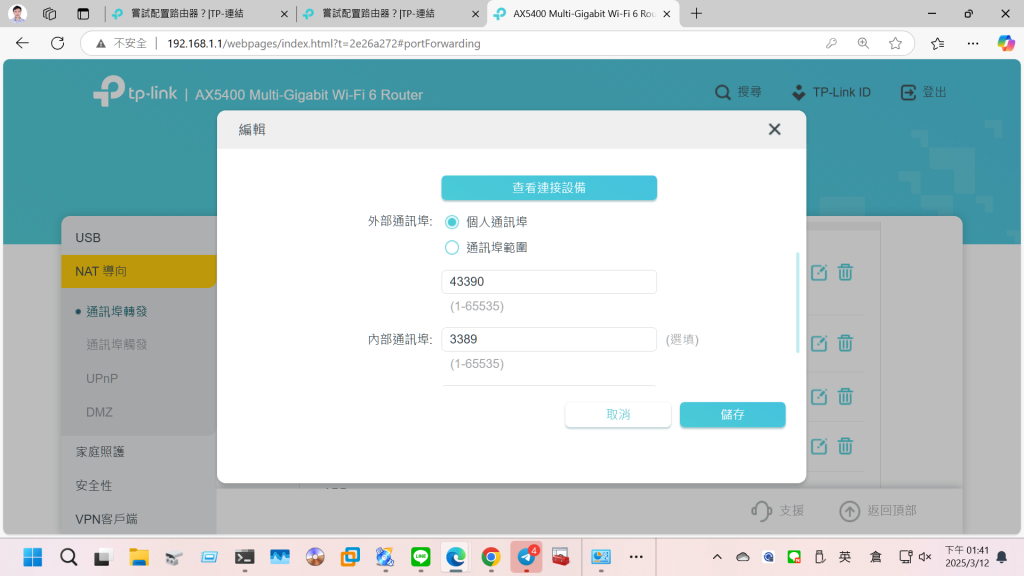Click the browser favorites star icon
The image size is (1024, 576).
895,43
